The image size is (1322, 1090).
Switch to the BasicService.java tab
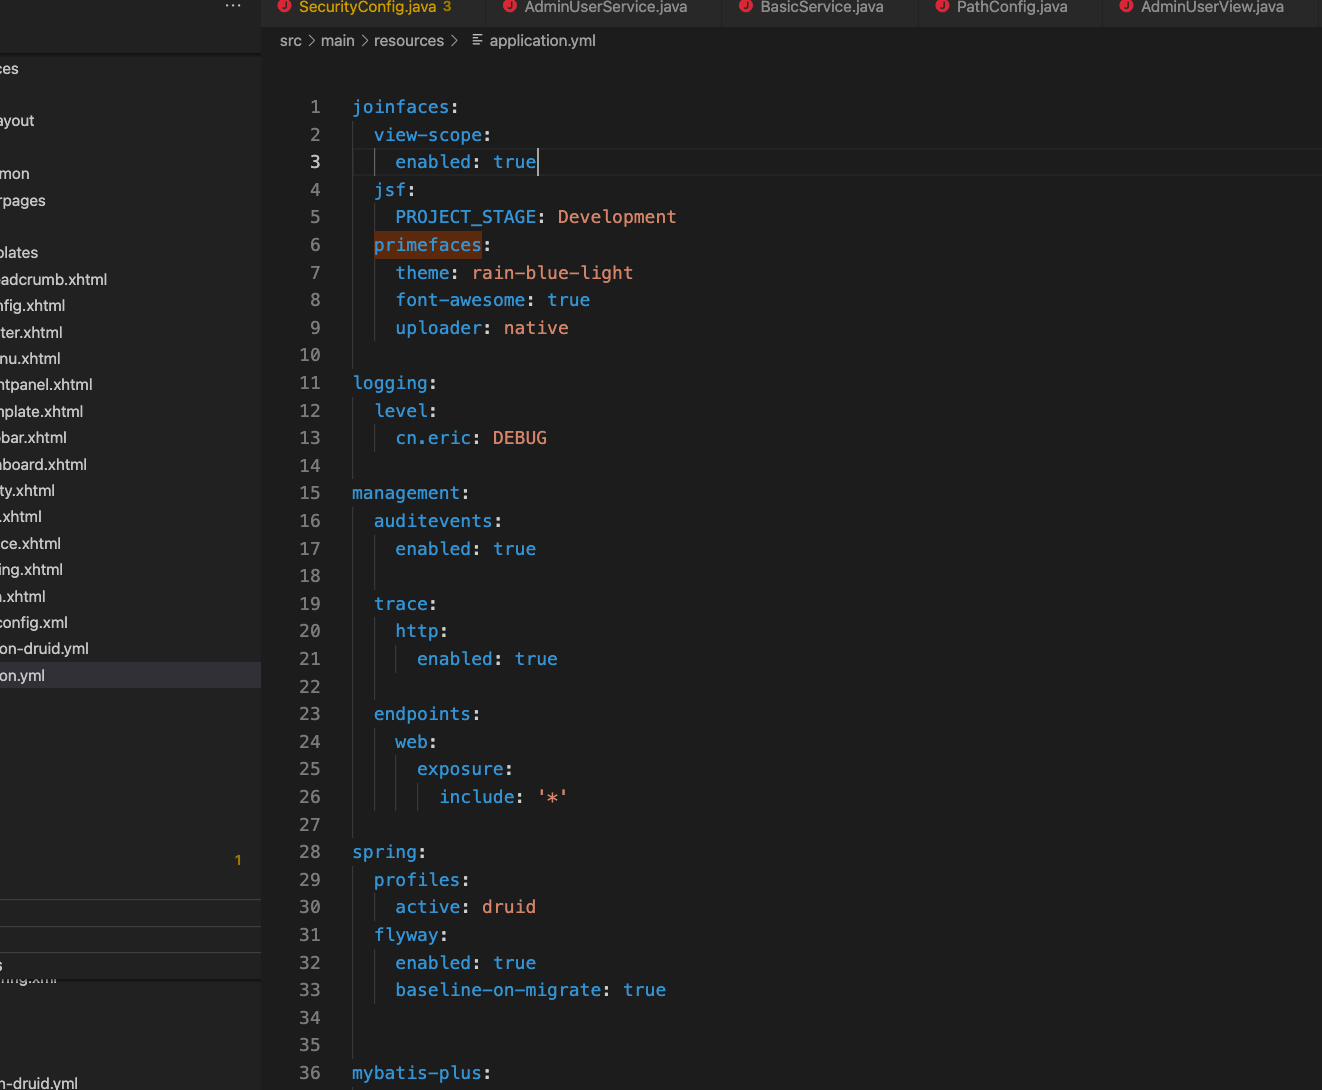tap(821, 8)
